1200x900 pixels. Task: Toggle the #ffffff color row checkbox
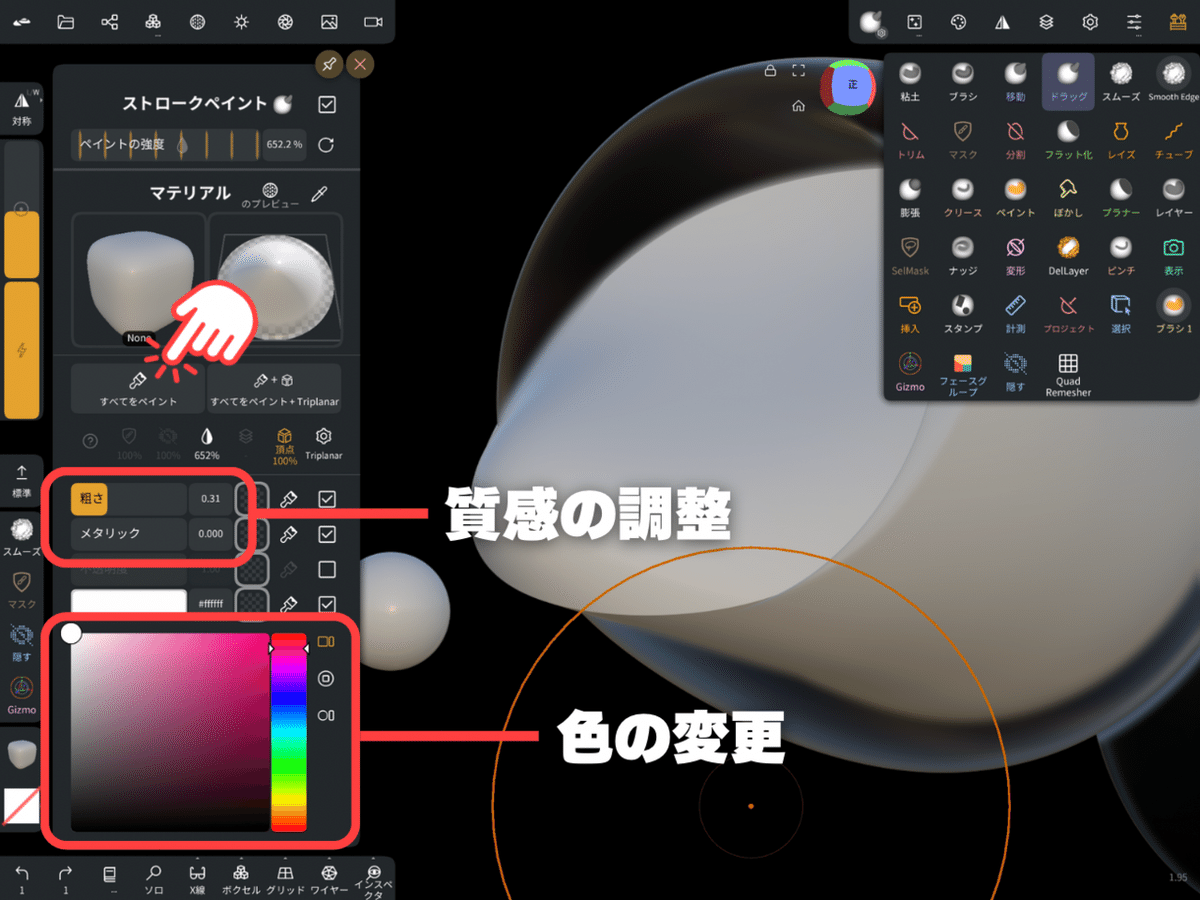tap(326, 604)
